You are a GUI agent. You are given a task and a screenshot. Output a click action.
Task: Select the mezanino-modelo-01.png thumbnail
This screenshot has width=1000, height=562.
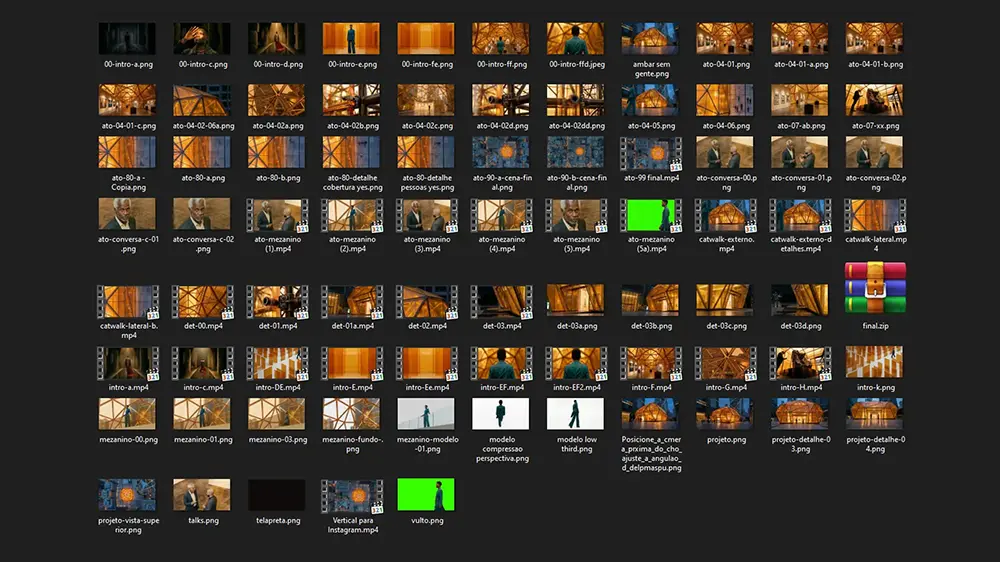pyautogui.click(x=426, y=414)
